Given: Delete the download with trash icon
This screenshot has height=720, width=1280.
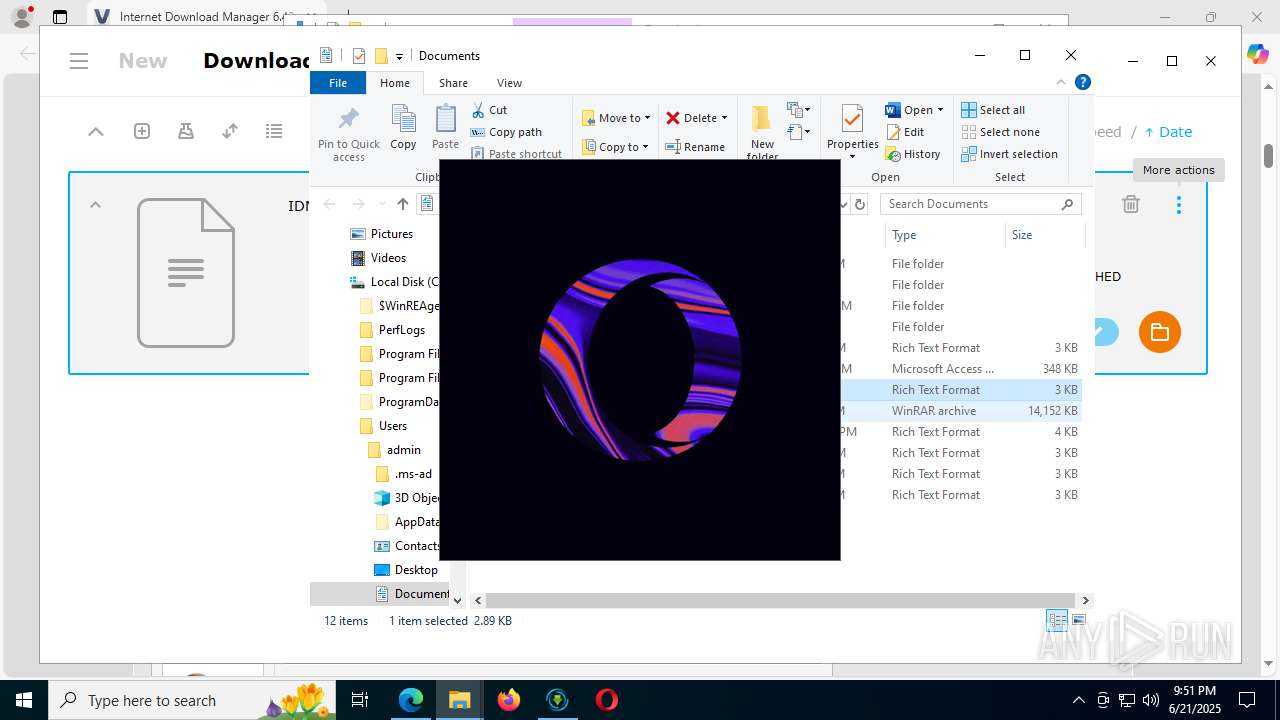Looking at the screenshot, I should click(x=1131, y=204).
